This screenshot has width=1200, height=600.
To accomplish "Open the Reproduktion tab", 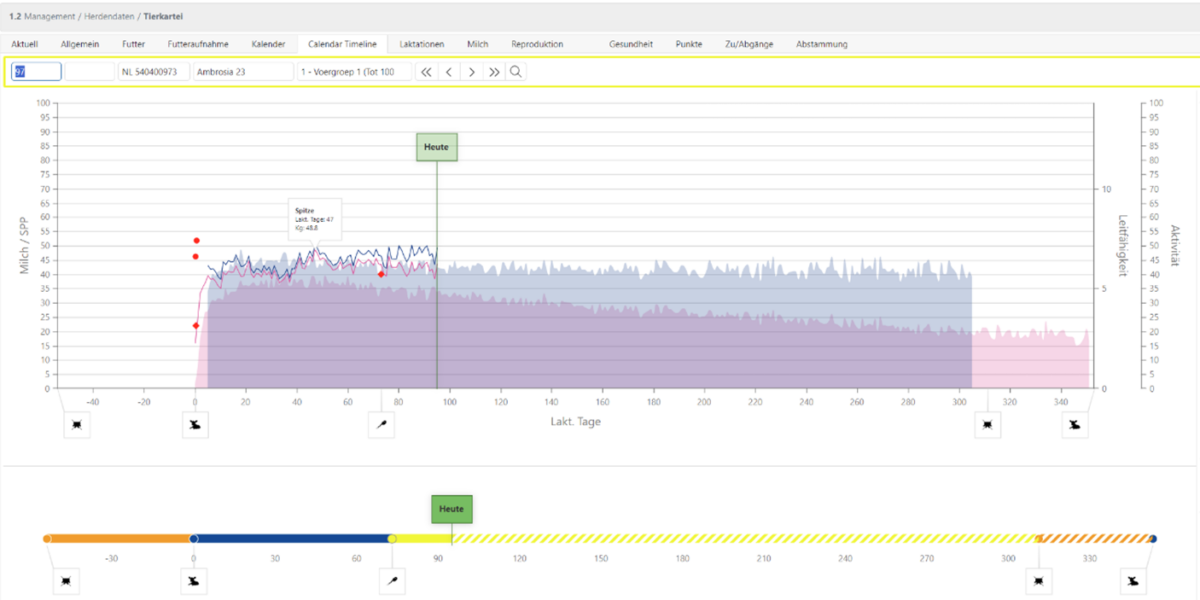I will click(537, 44).
